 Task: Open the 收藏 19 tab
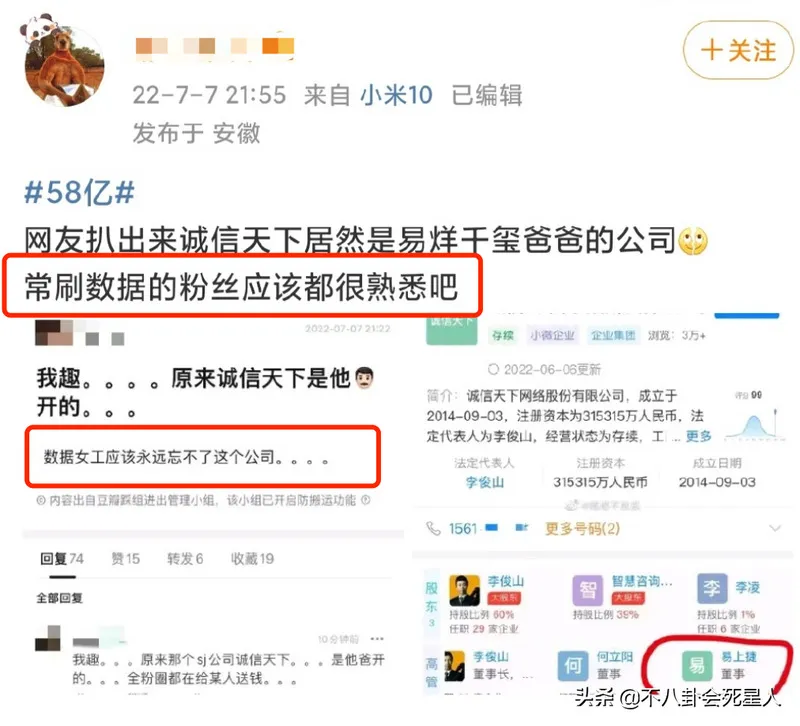(x=253, y=559)
